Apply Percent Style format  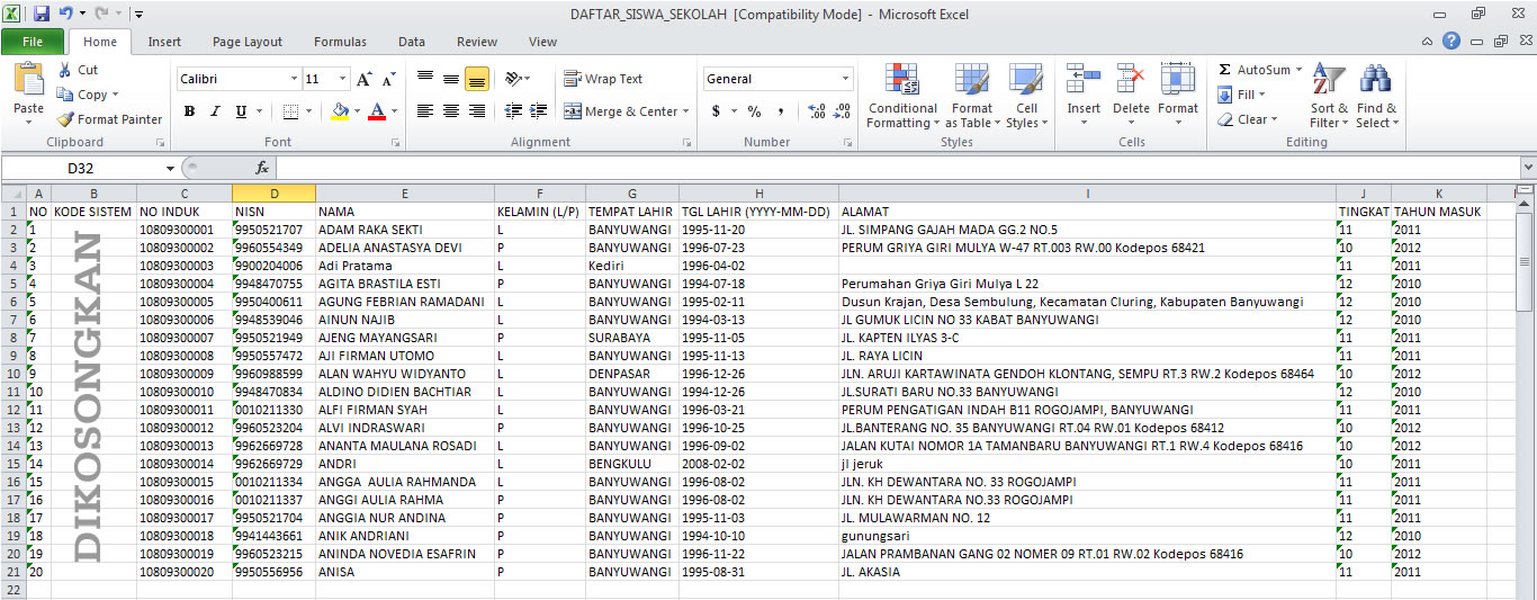pyautogui.click(x=755, y=111)
